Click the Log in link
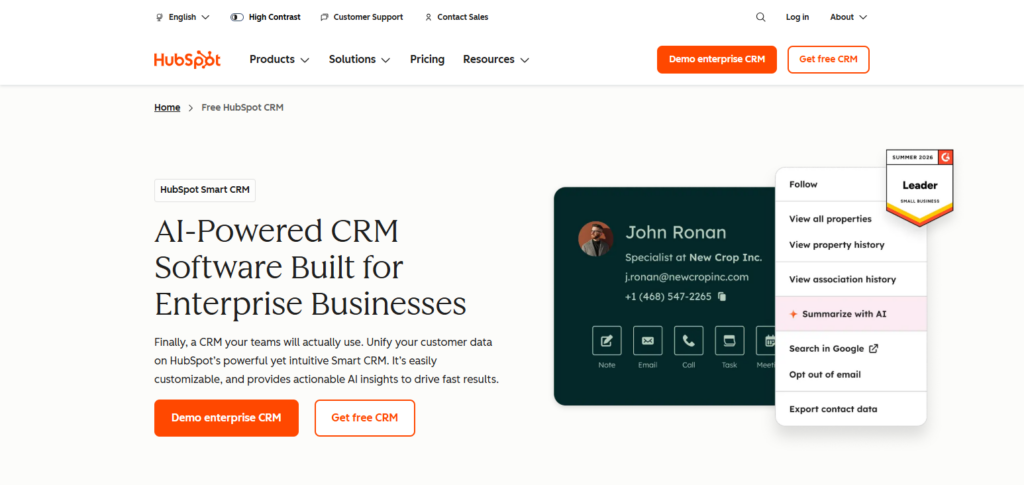1024x485 pixels. (x=797, y=17)
